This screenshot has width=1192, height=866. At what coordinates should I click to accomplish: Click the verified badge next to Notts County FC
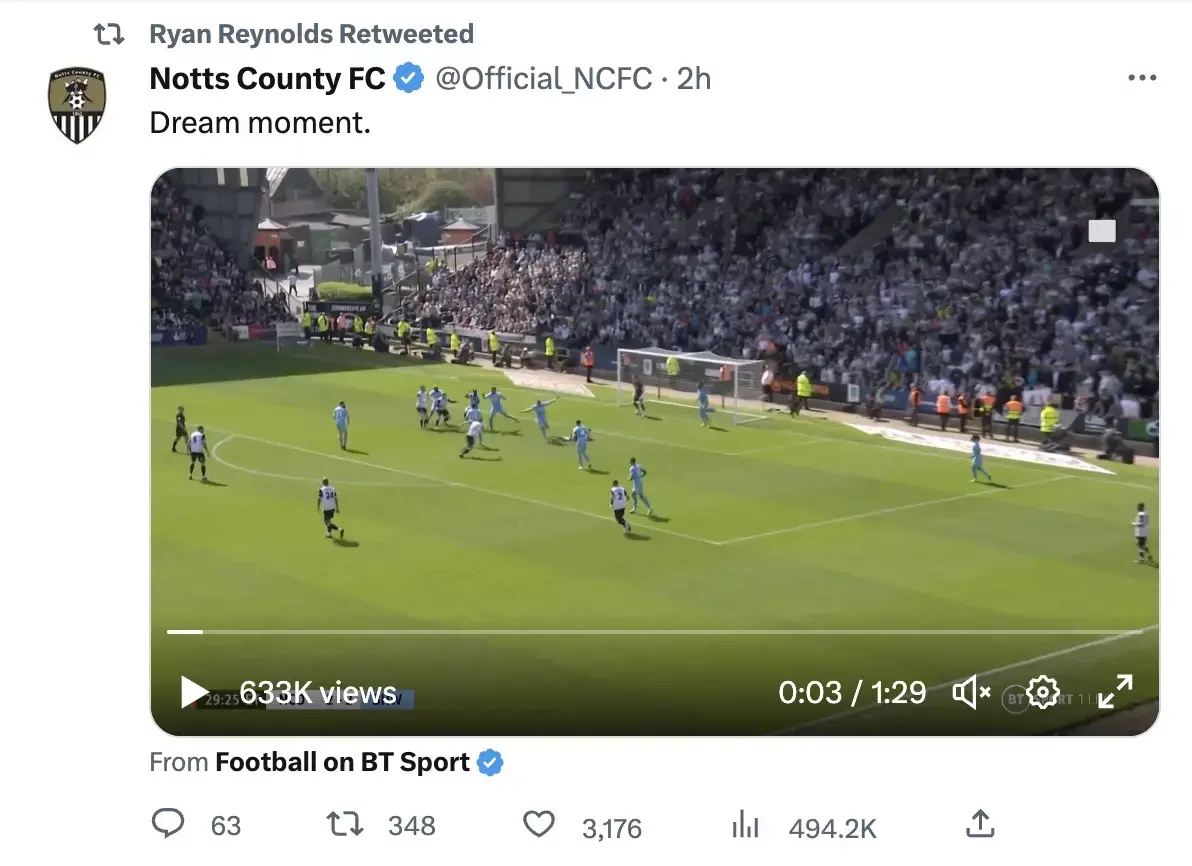point(407,78)
